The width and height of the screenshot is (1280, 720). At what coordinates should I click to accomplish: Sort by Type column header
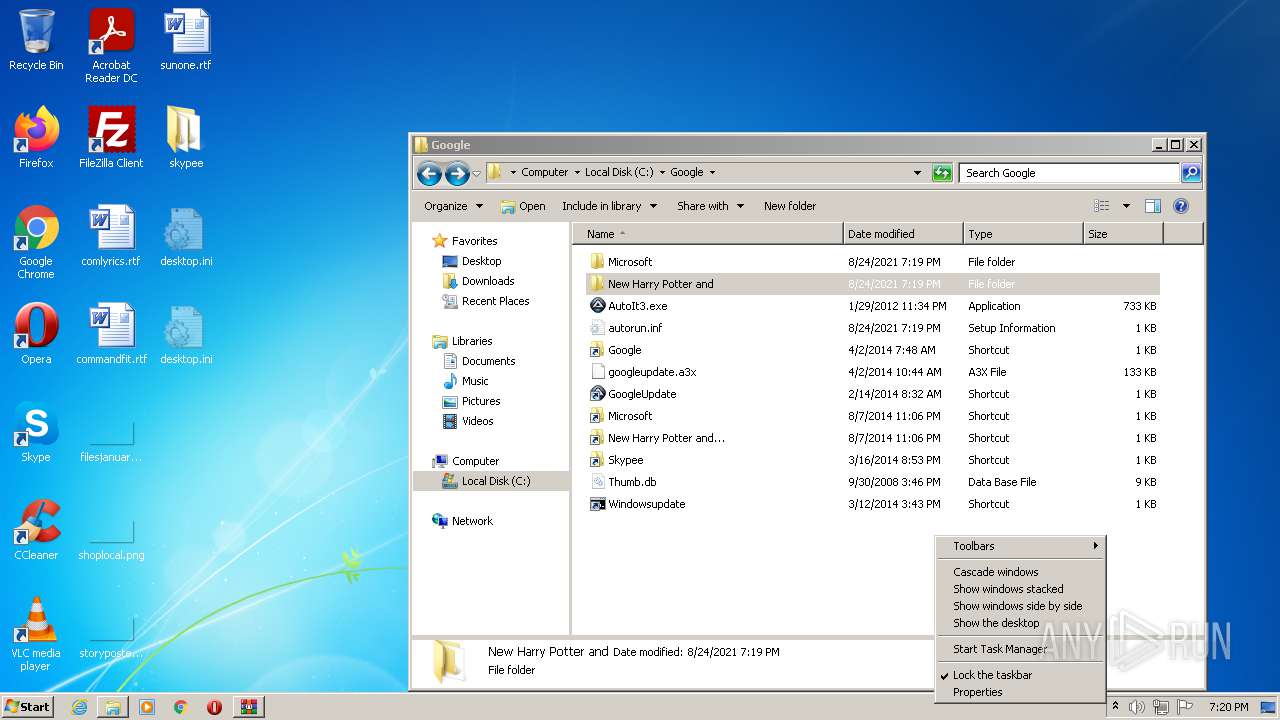[x=1023, y=234]
